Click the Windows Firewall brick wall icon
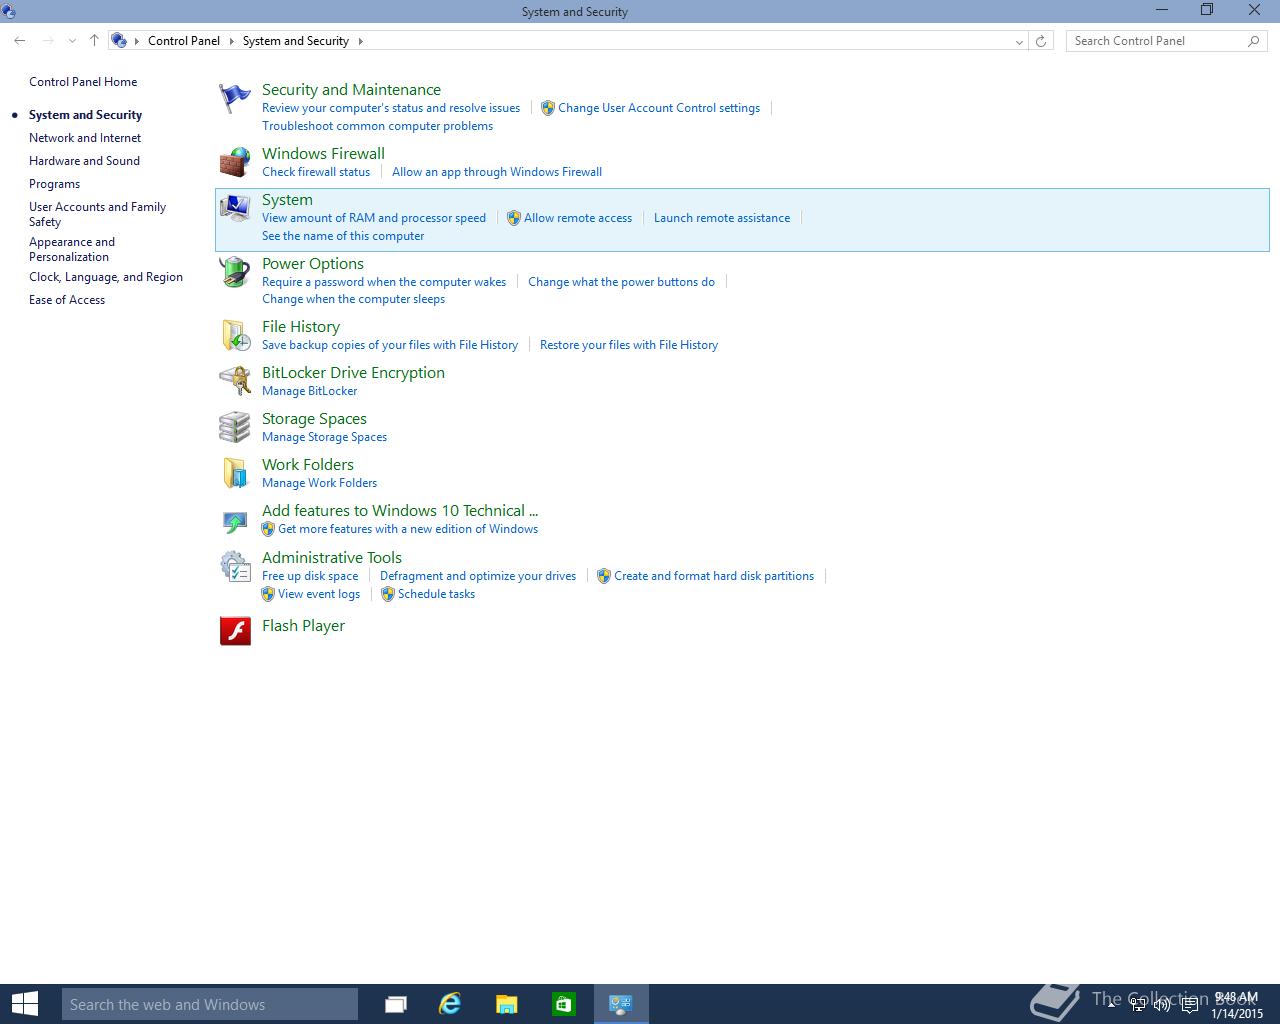 pyautogui.click(x=235, y=162)
